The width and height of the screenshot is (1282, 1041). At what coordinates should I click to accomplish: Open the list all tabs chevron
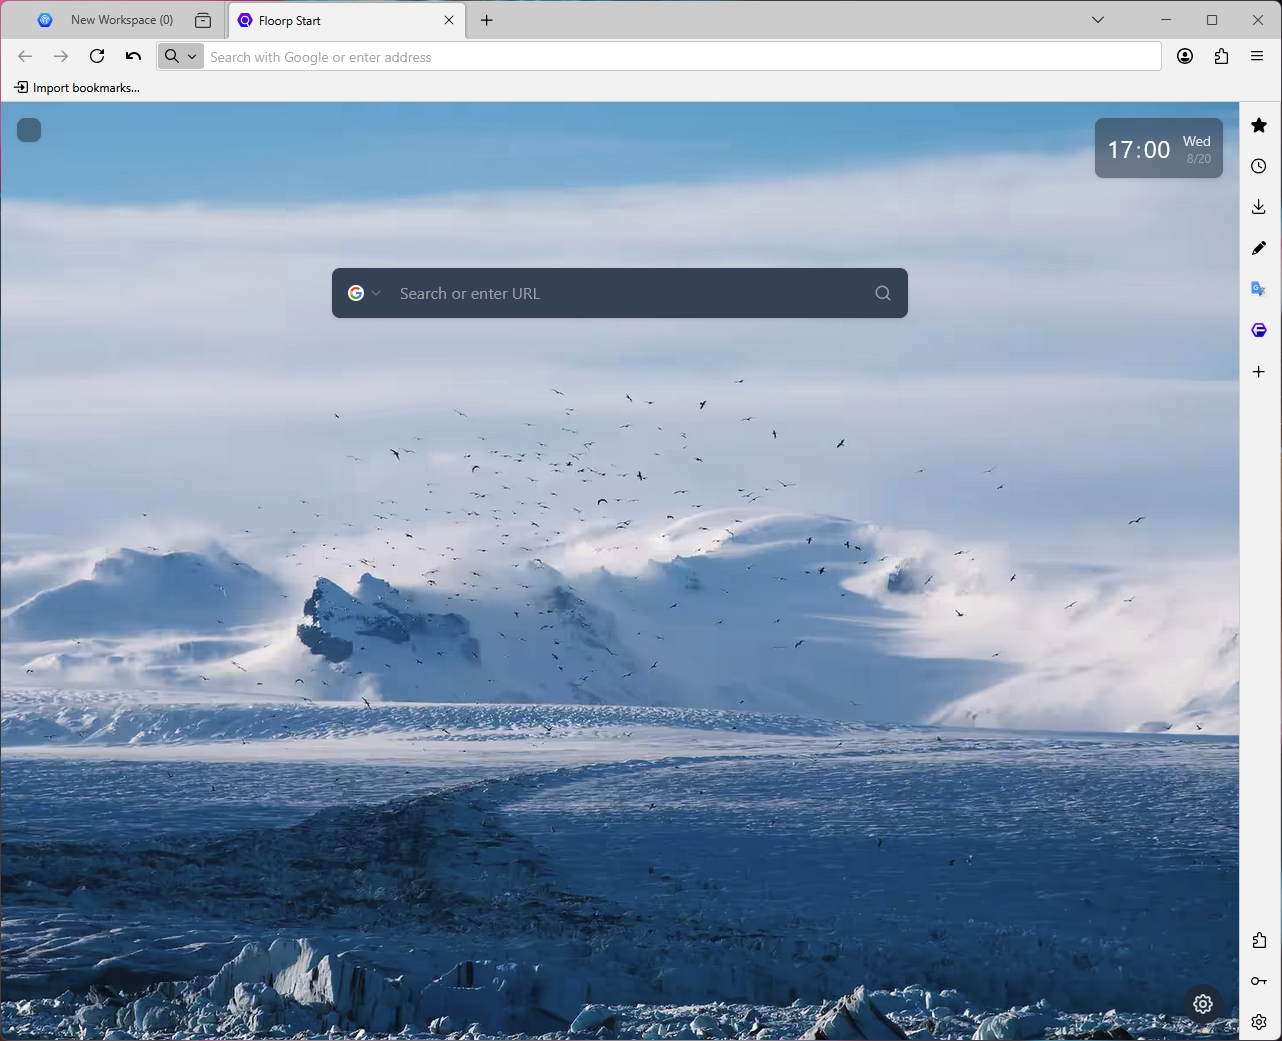[1098, 20]
